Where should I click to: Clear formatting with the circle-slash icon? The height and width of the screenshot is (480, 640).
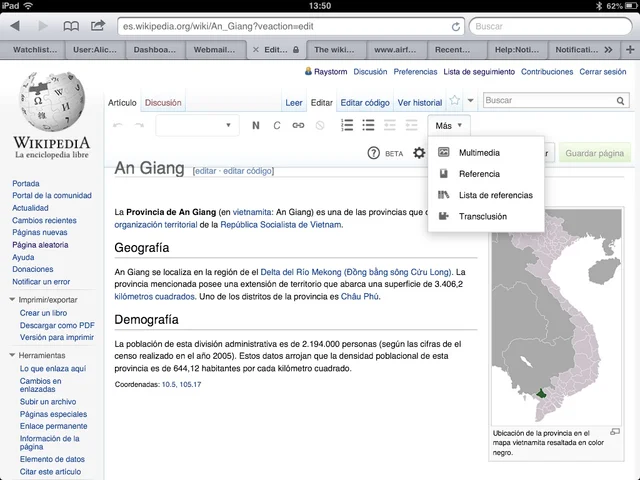[x=320, y=125]
